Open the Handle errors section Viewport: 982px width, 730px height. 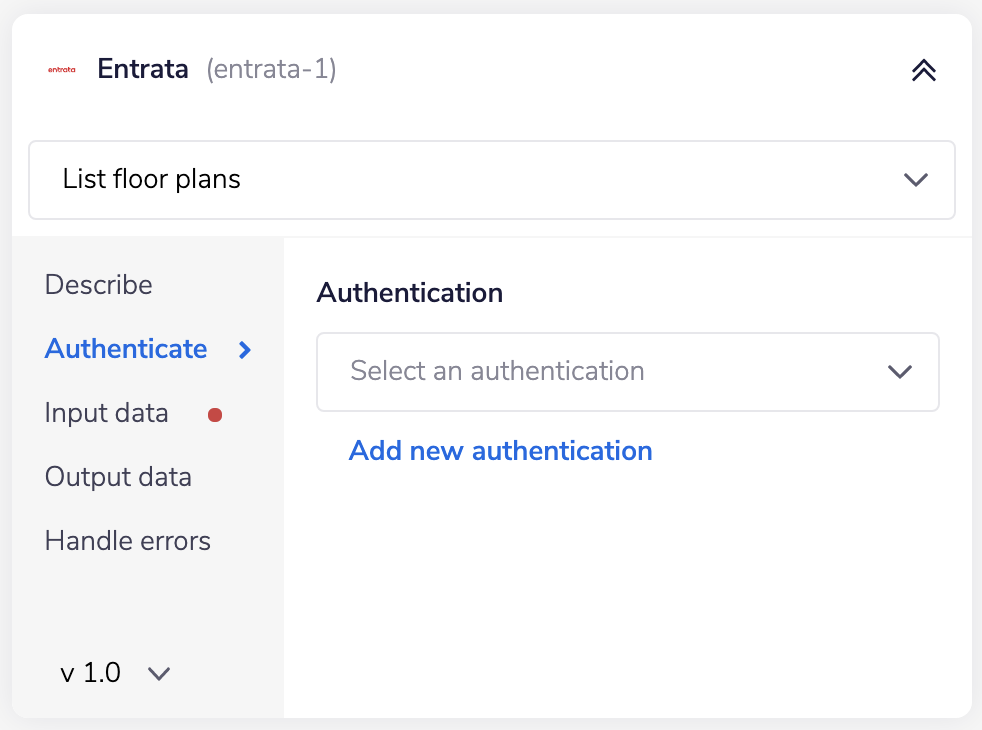point(127,540)
